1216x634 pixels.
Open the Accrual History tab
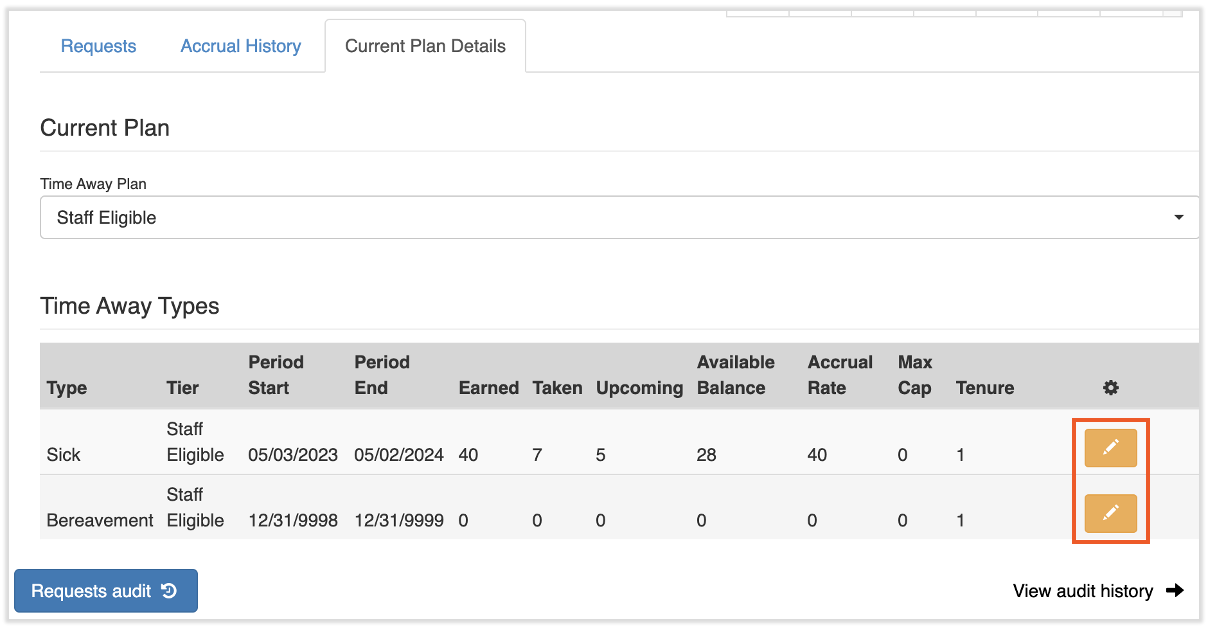(240, 46)
